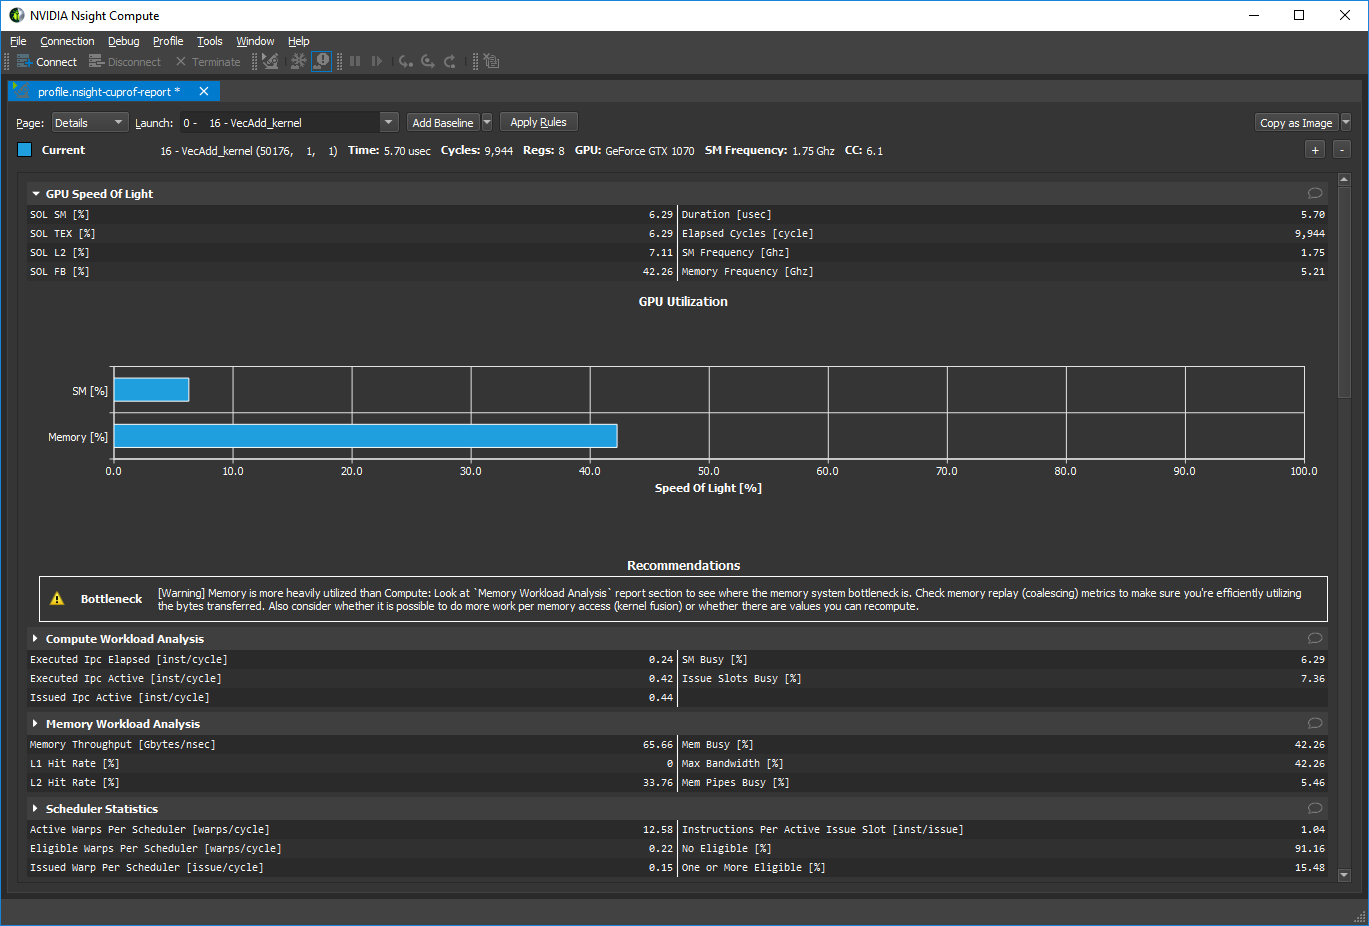Screen dimensions: 1369x926
Task: Open the Add Baseline dropdown arrow
Action: (487, 123)
